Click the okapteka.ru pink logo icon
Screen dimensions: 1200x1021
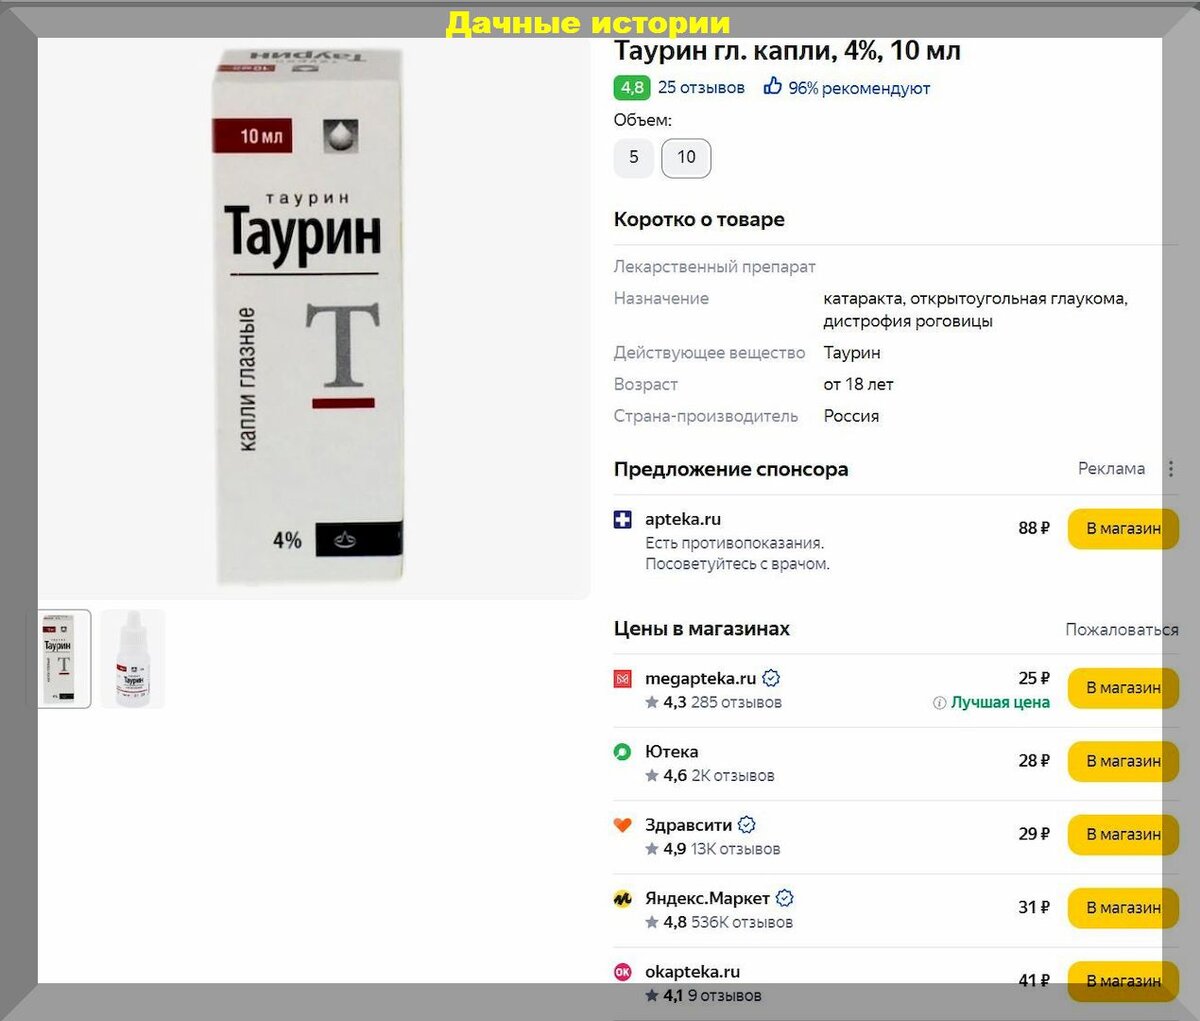pos(623,972)
